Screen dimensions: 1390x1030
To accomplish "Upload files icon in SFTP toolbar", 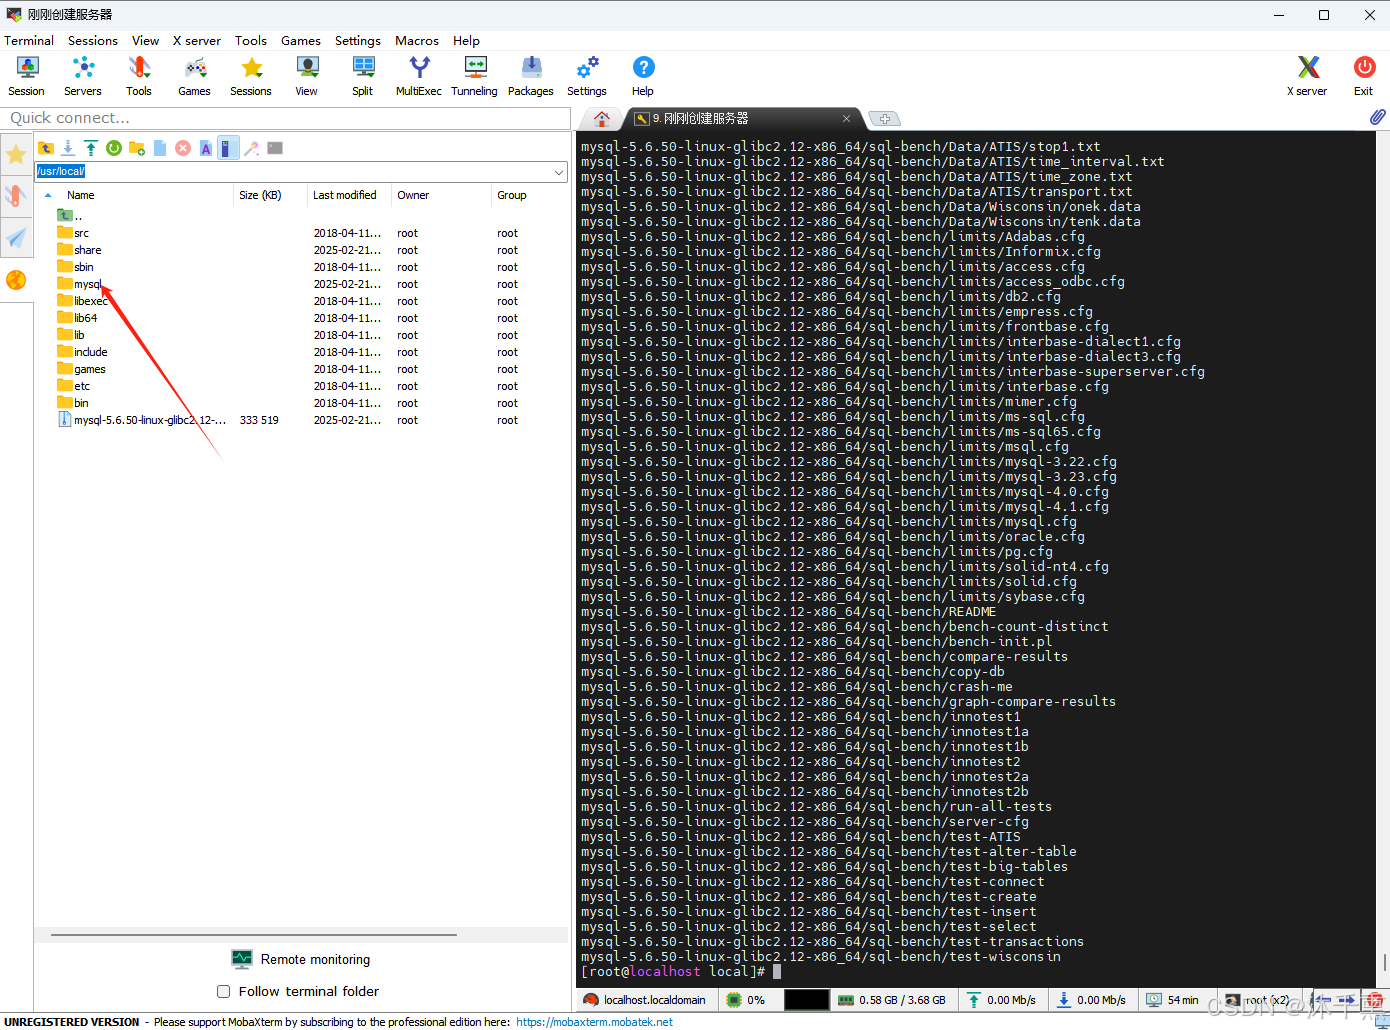I will [x=91, y=148].
